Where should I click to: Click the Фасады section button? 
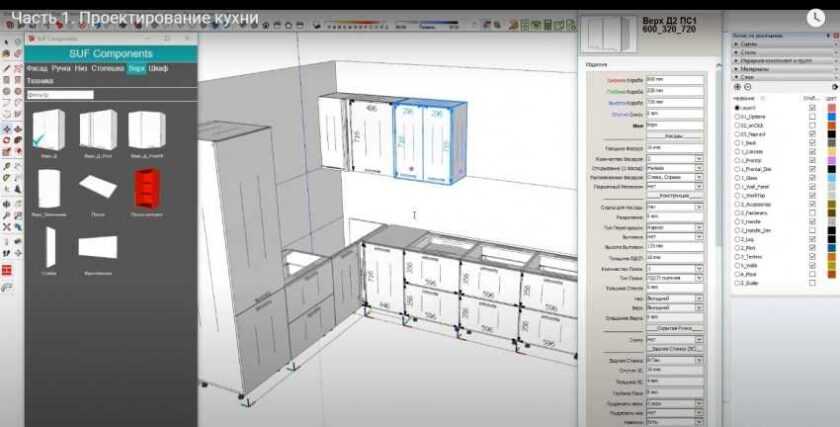point(673,135)
